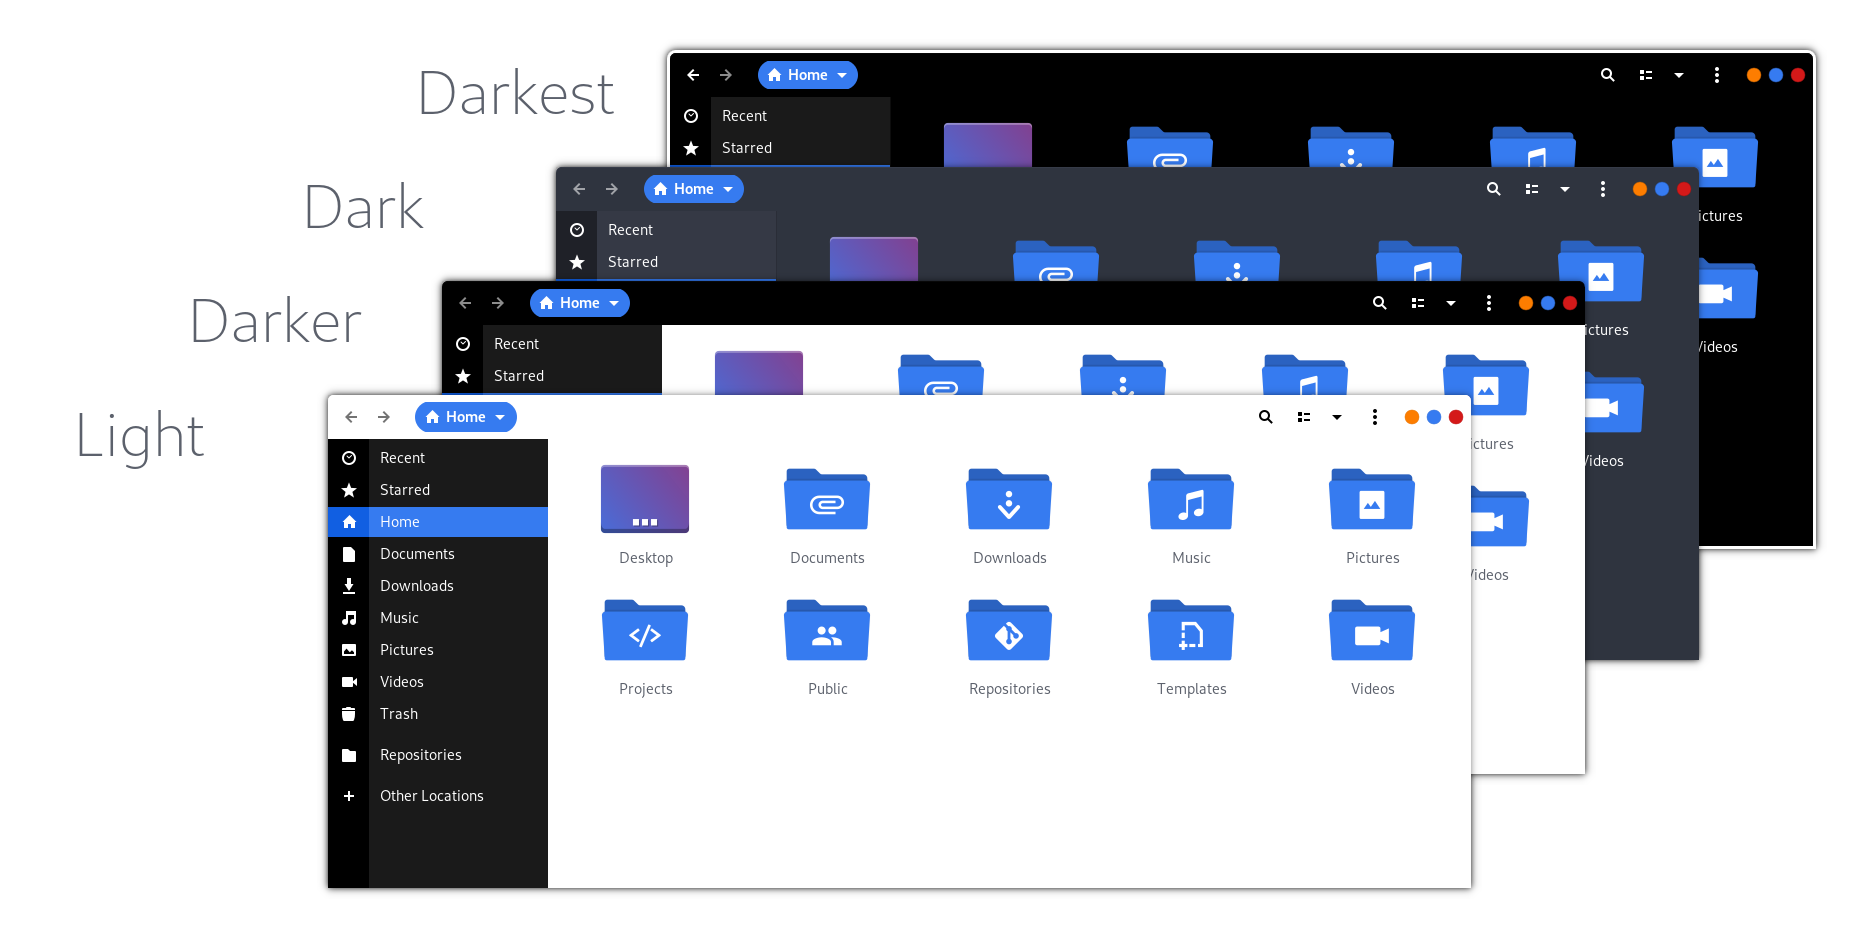Open the Repositories folder icon
The width and height of the screenshot is (1866, 938).
(x=1009, y=630)
